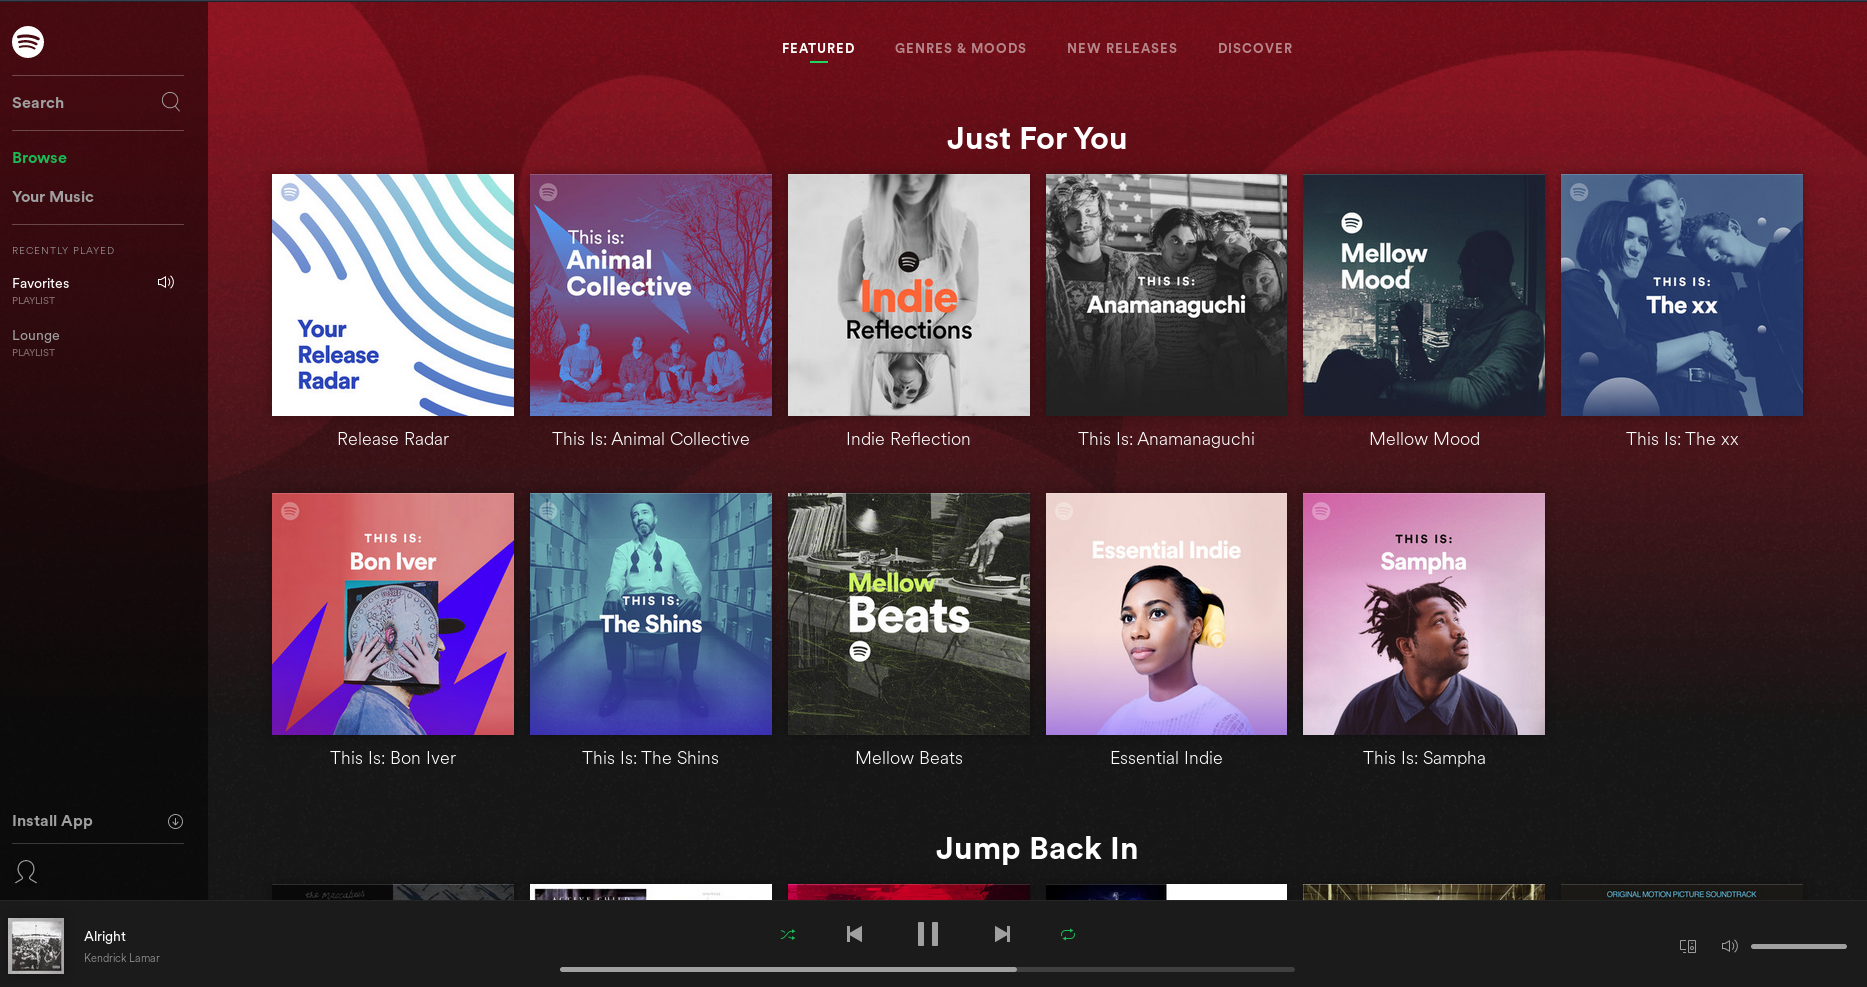Adjust the volume slider
1867x987 pixels.
pyautogui.click(x=1798, y=946)
